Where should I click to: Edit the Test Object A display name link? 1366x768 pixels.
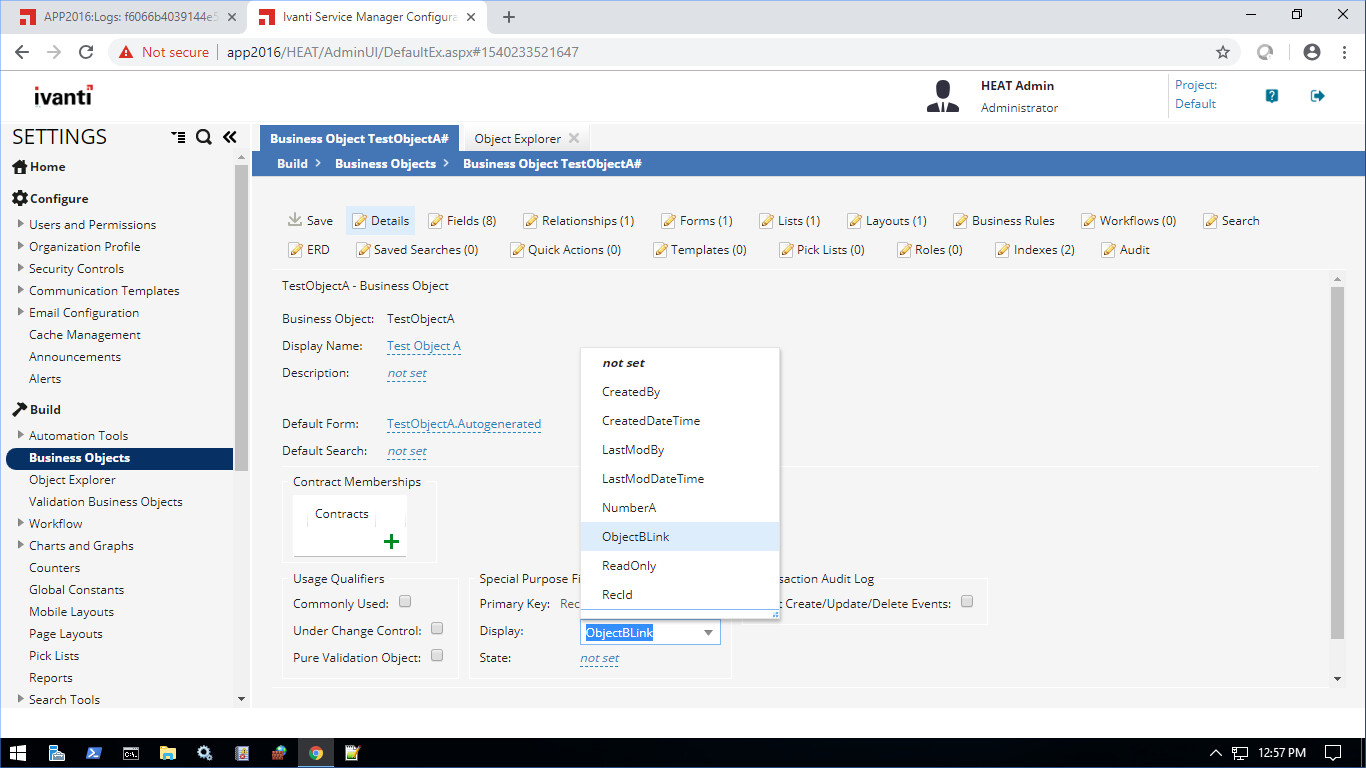pyautogui.click(x=423, y=346)
